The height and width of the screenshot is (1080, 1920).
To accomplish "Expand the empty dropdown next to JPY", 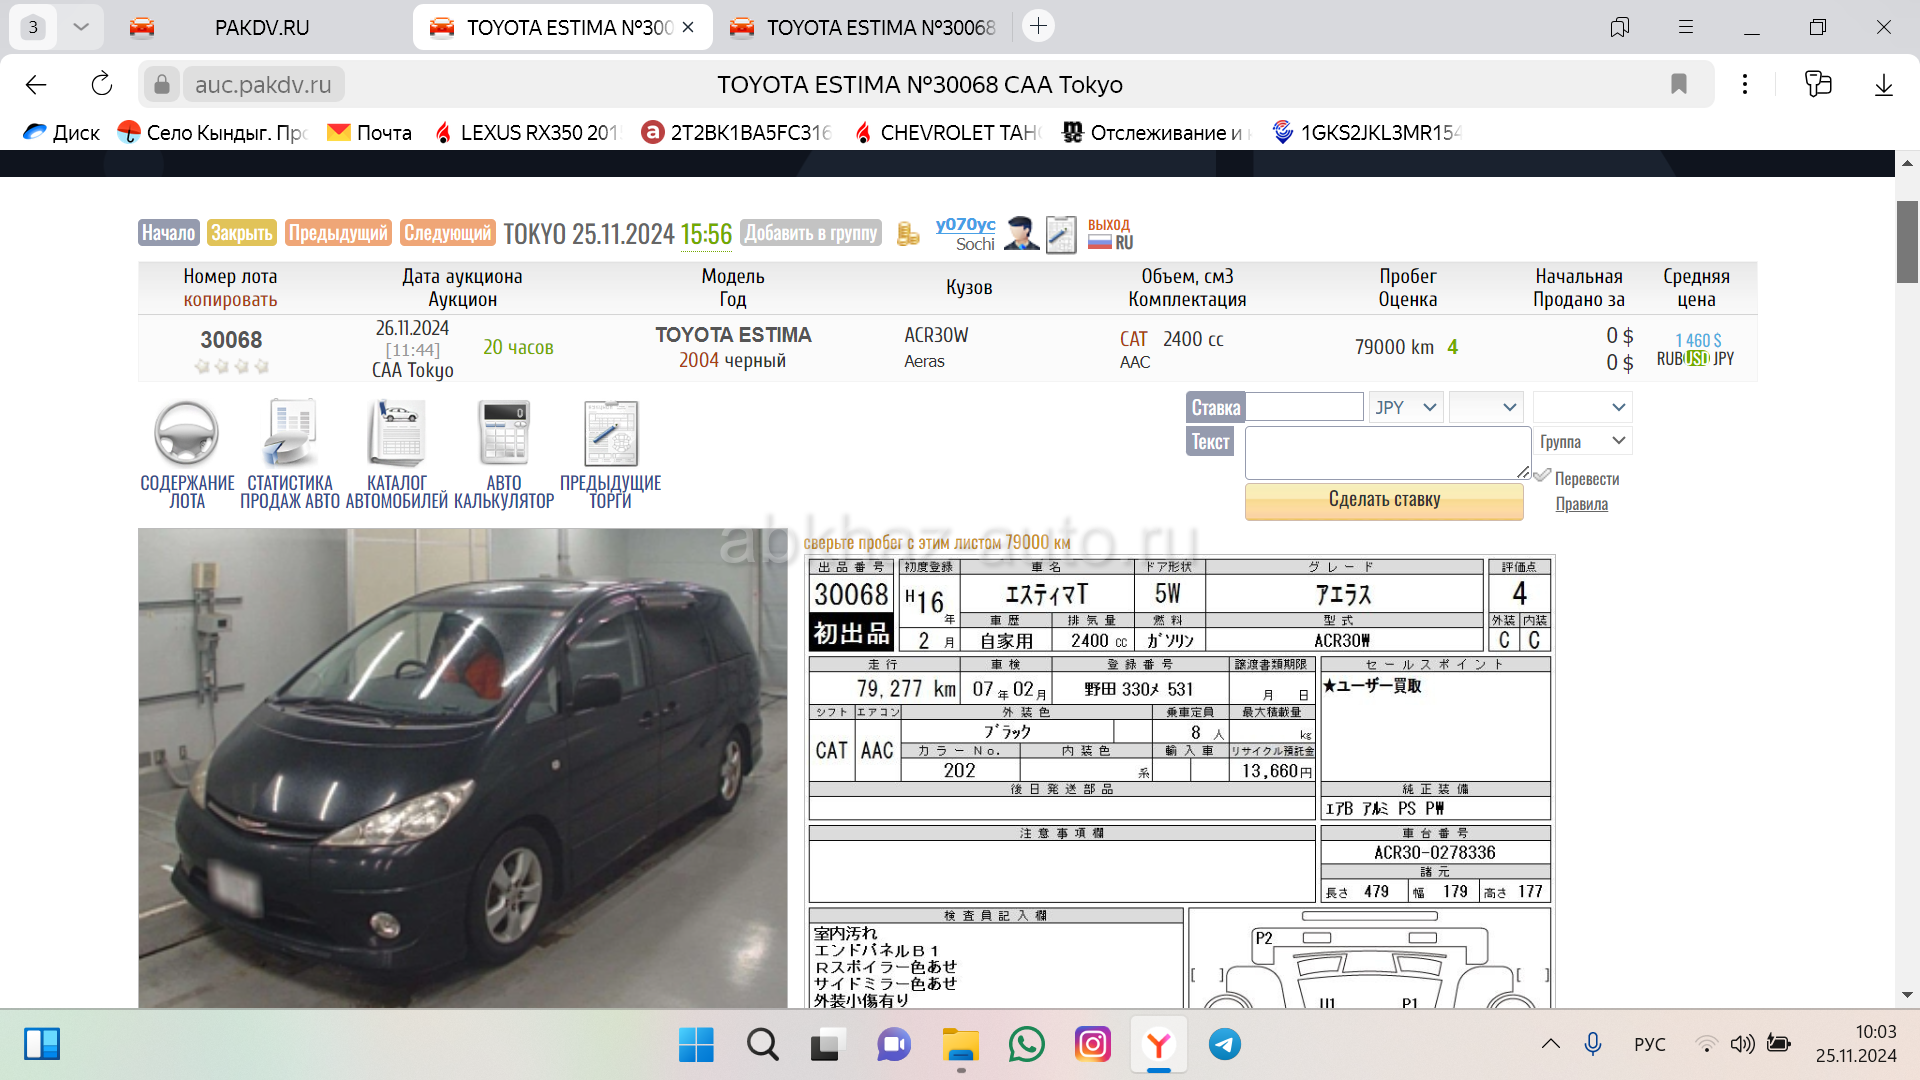I will click(1486, 407).
